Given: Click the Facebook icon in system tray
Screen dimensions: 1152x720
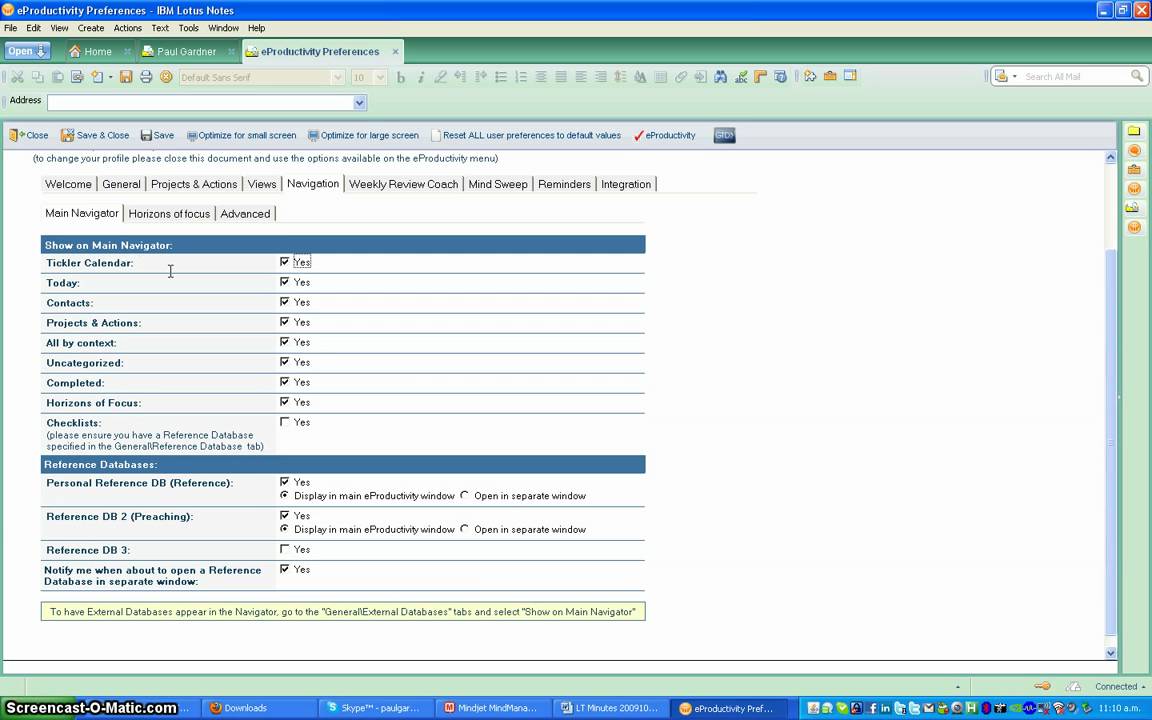Looking at the screenshot, I should (873, 708).
